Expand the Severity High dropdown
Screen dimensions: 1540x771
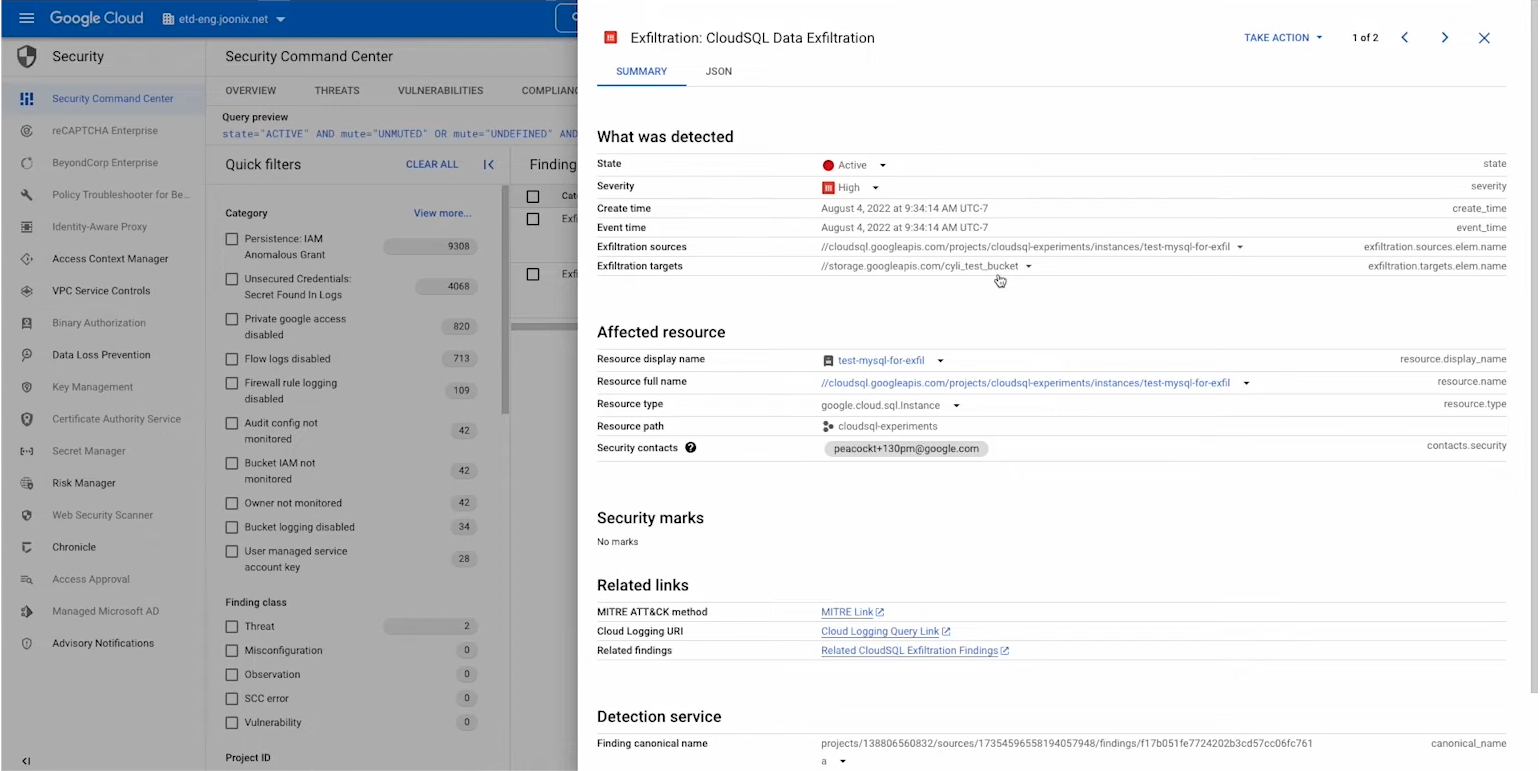(x=875, y=188)
